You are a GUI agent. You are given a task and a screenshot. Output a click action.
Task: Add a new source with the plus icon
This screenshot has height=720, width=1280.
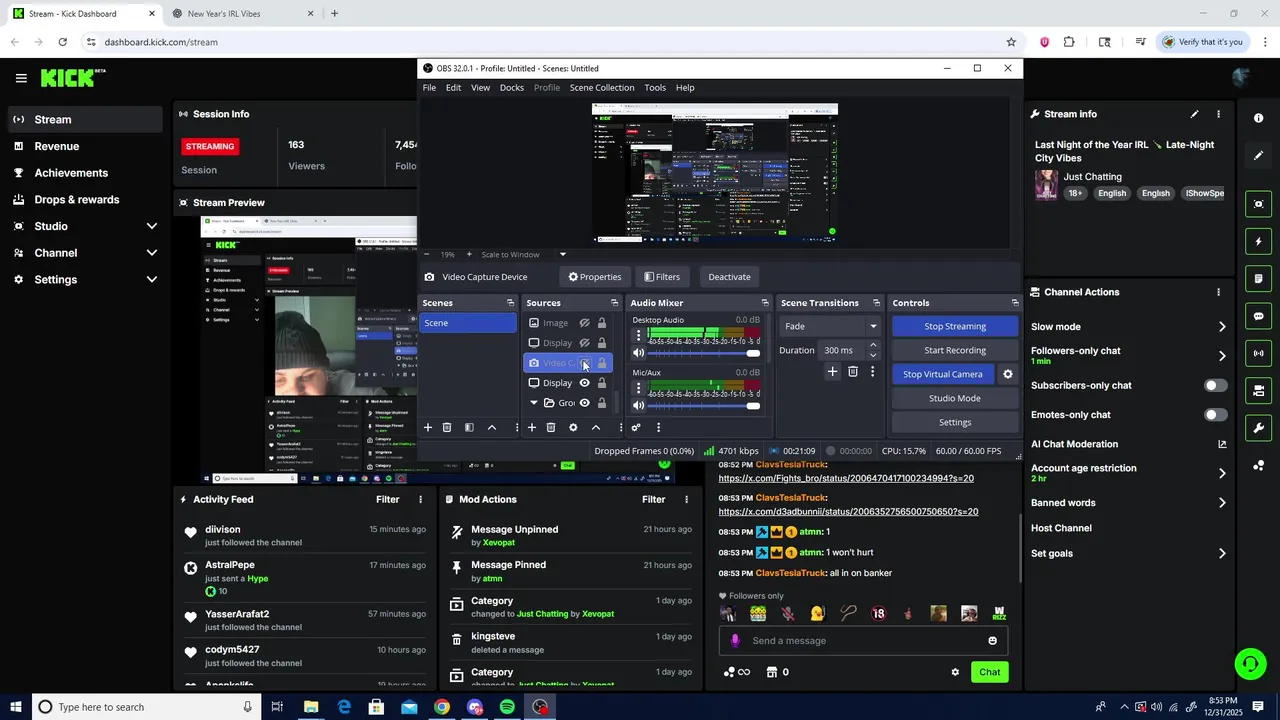531,427
